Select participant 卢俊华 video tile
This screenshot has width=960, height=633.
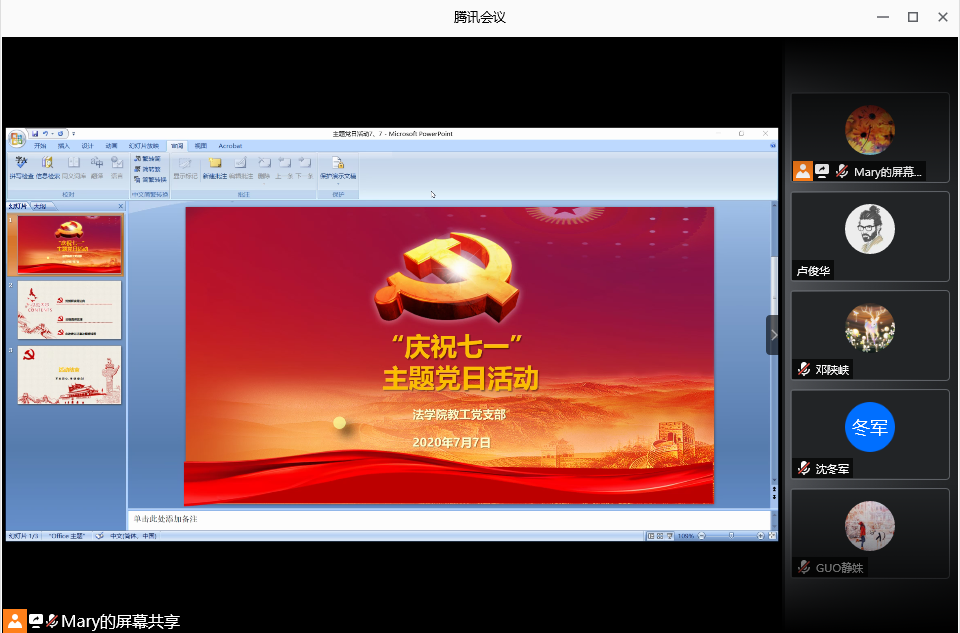(x=870, y=236)
